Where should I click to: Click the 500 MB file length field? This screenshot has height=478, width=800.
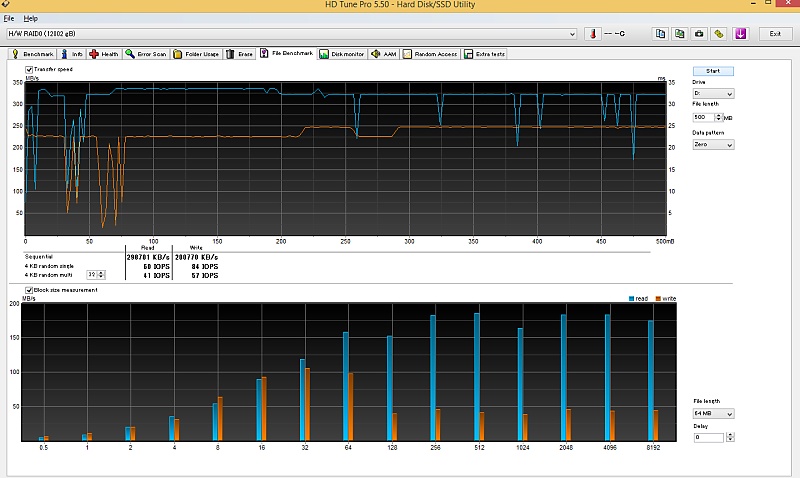[703, 117]
